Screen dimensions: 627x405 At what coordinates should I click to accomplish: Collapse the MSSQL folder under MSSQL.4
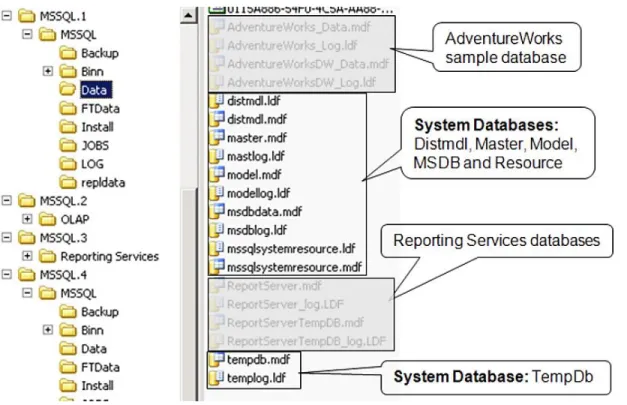pos(27,293)
